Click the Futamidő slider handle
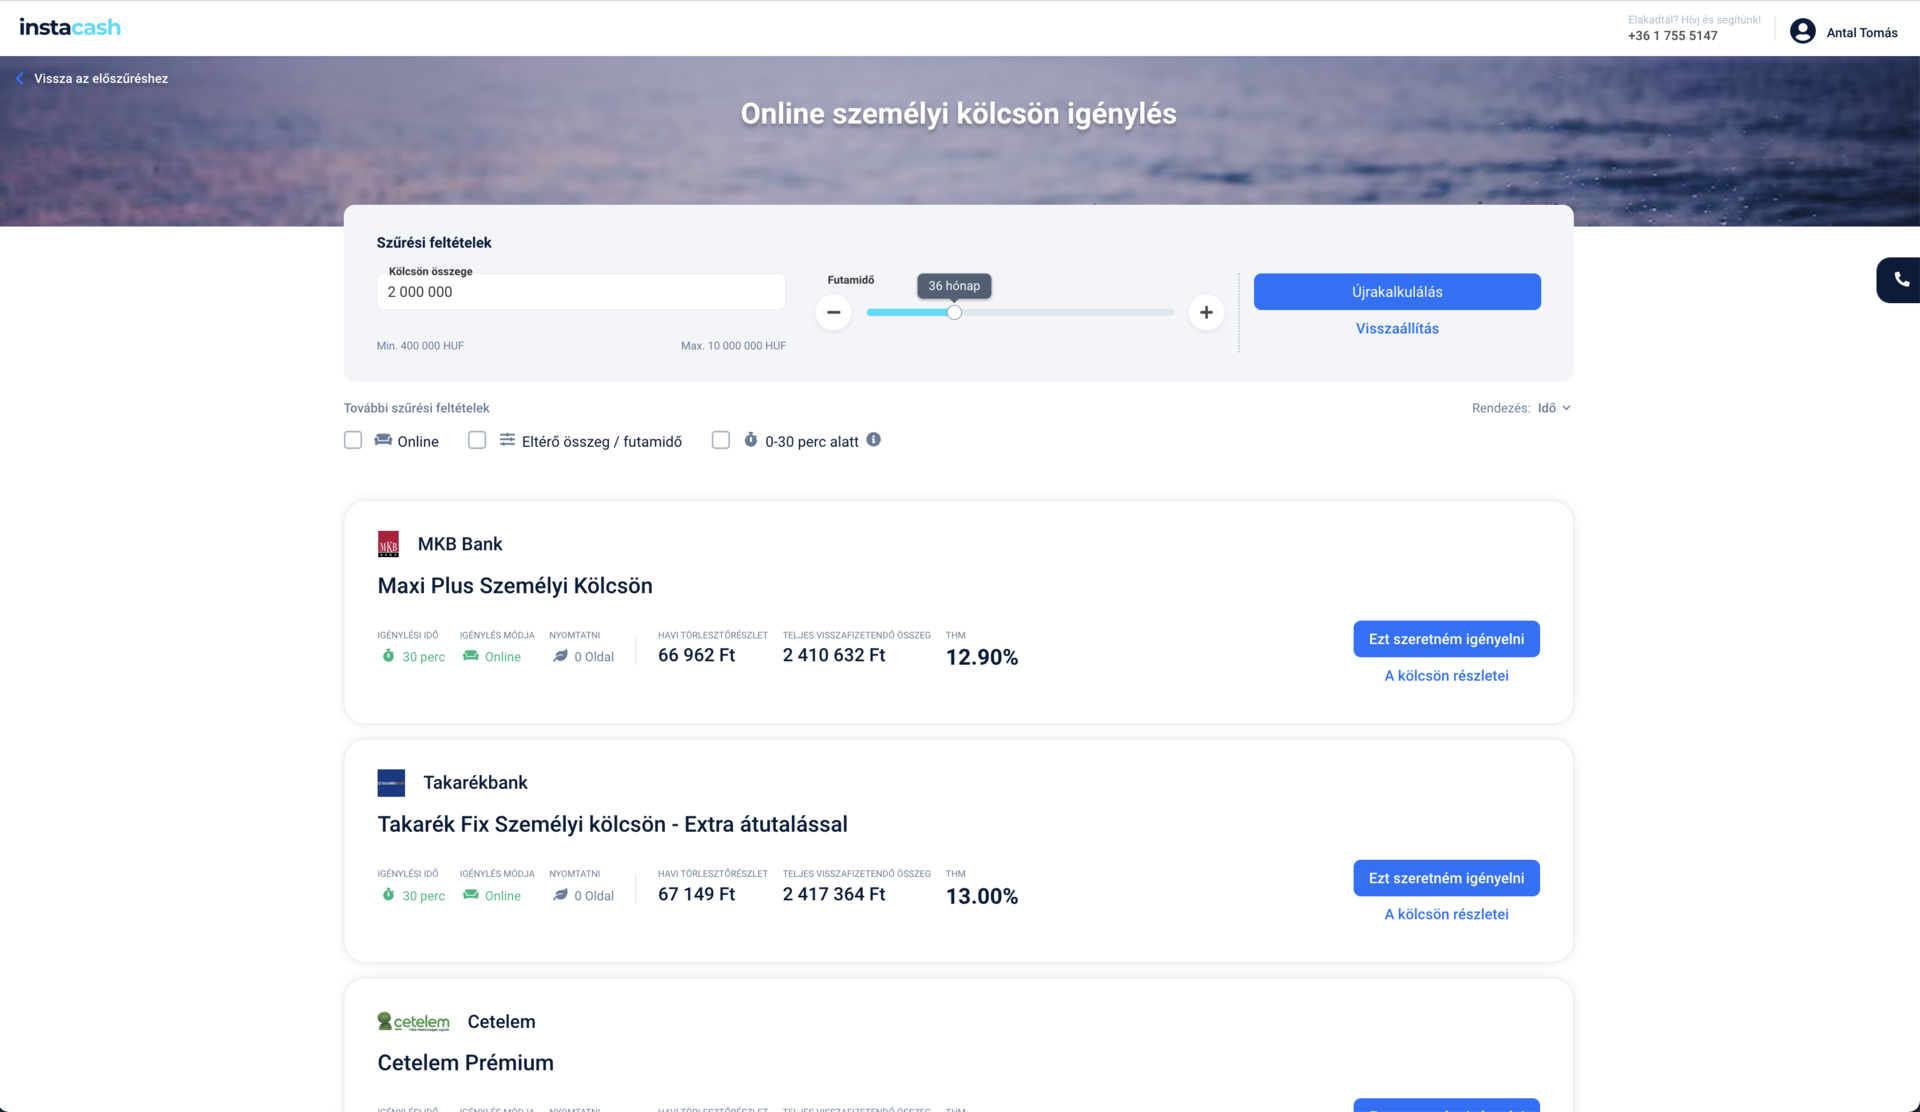 [x=954, y=312]
